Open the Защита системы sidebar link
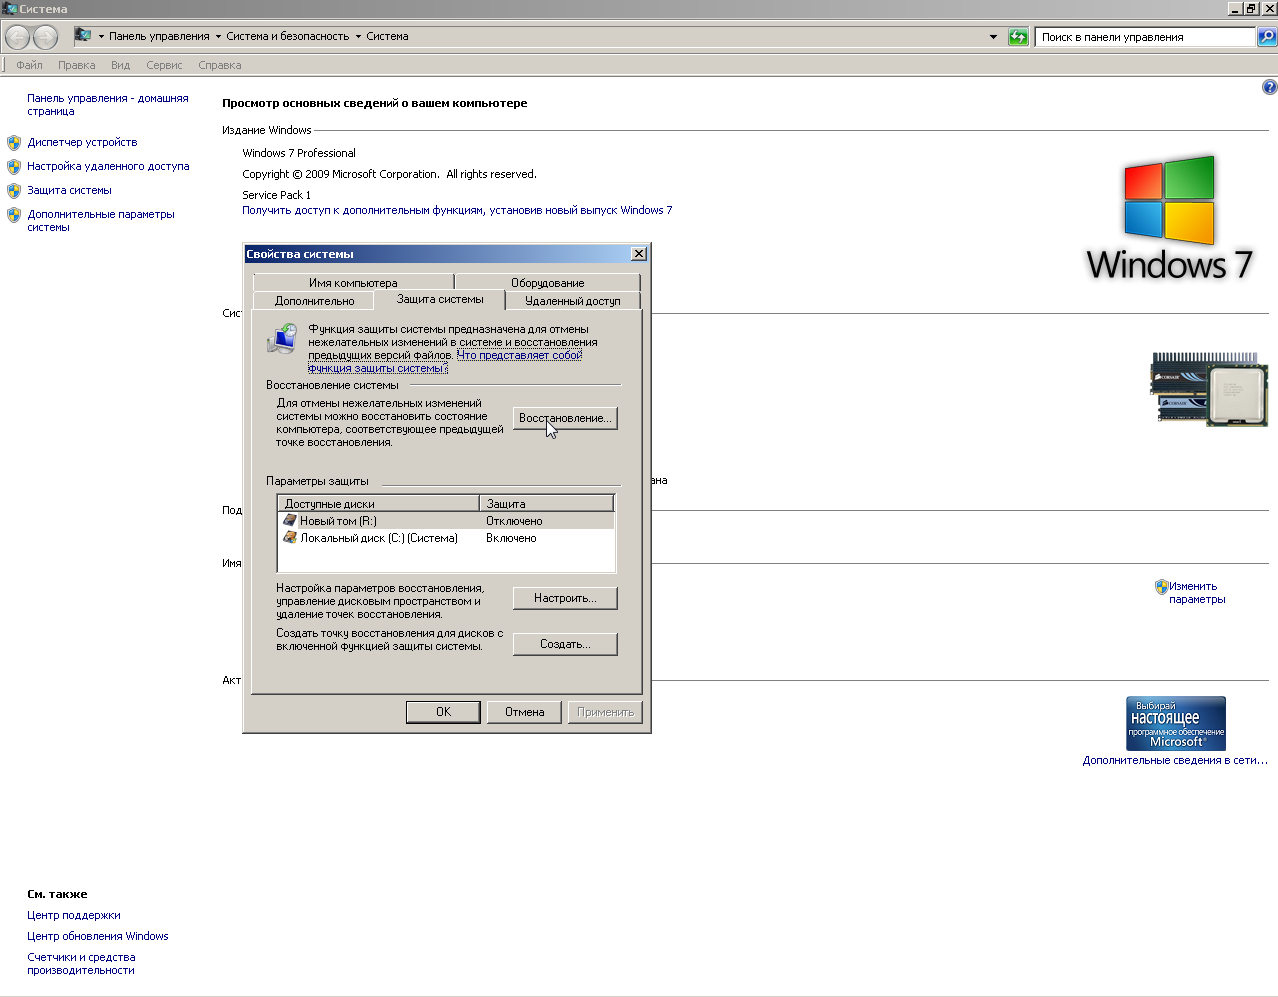The height and width of the screenshot is (997, 1278). click(x=69, y=191)
